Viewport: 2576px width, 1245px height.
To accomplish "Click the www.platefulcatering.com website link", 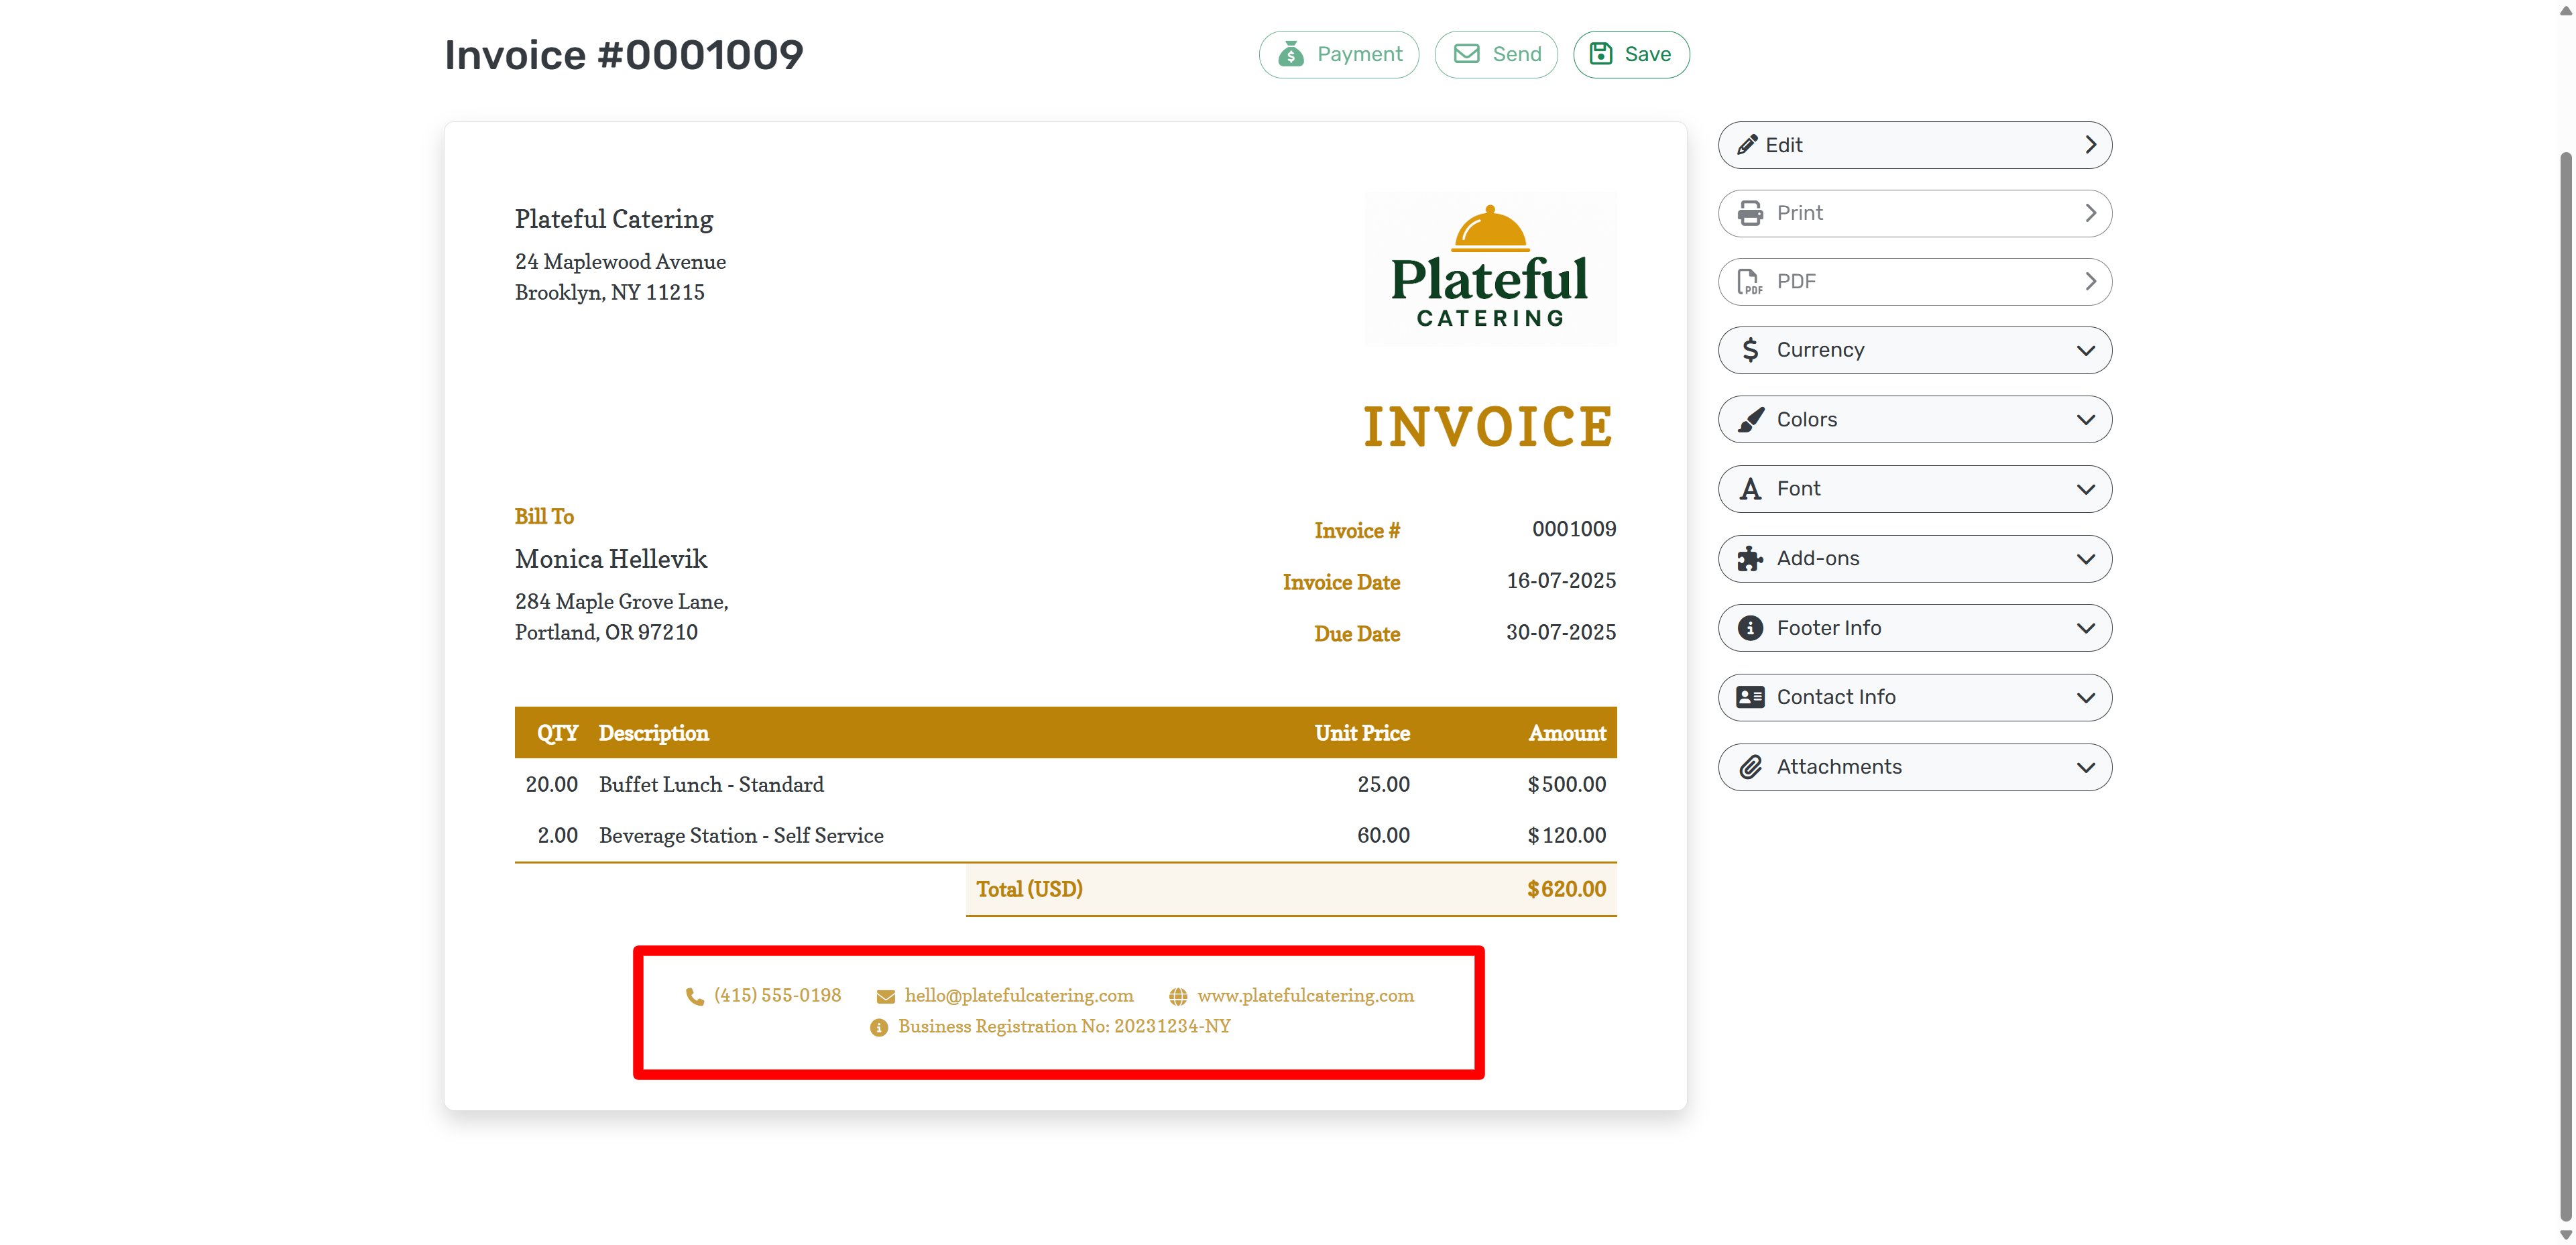I will (x=1305, y=996).
